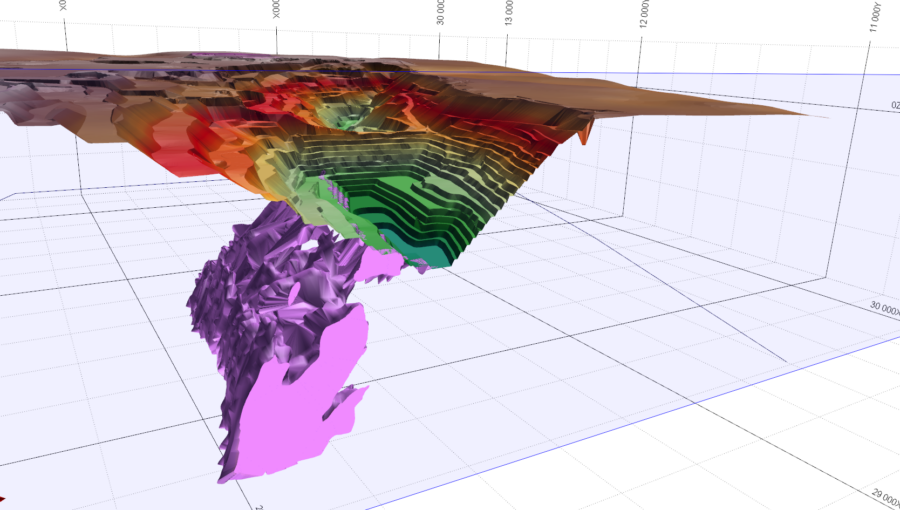
Task: Click the 29 000X axis label
Action: [x=885, y=496]
